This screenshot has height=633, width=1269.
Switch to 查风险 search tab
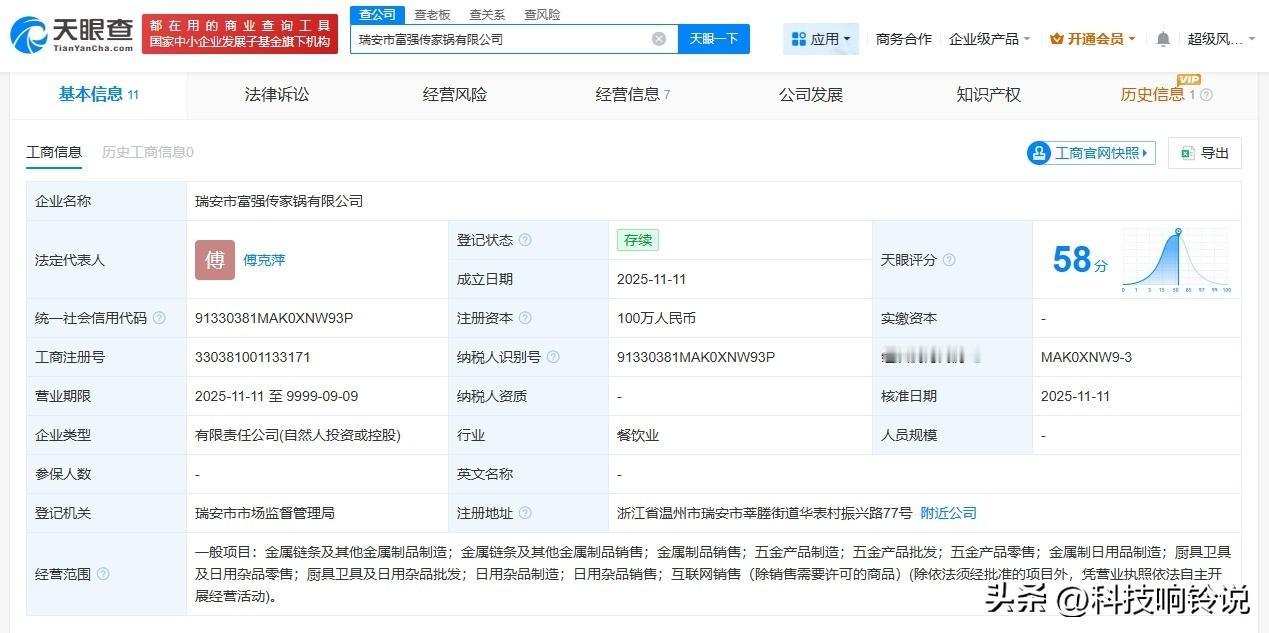(x=542, y=14)
